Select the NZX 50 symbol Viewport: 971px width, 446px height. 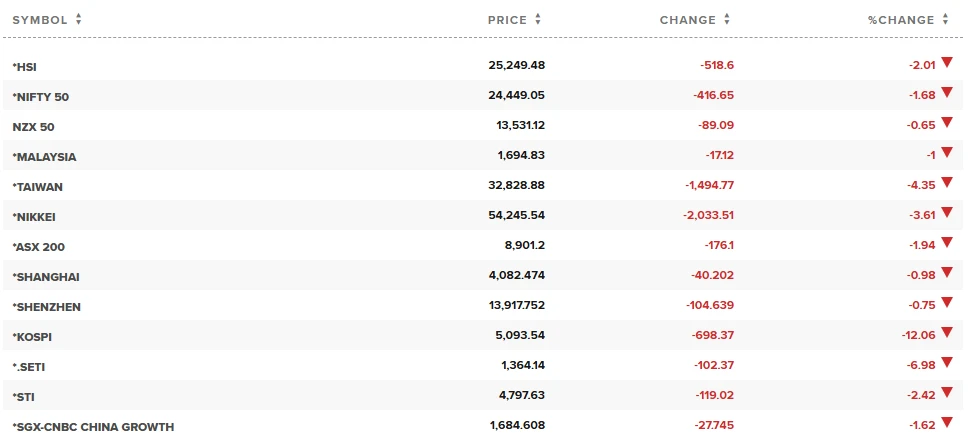(34, 126)
